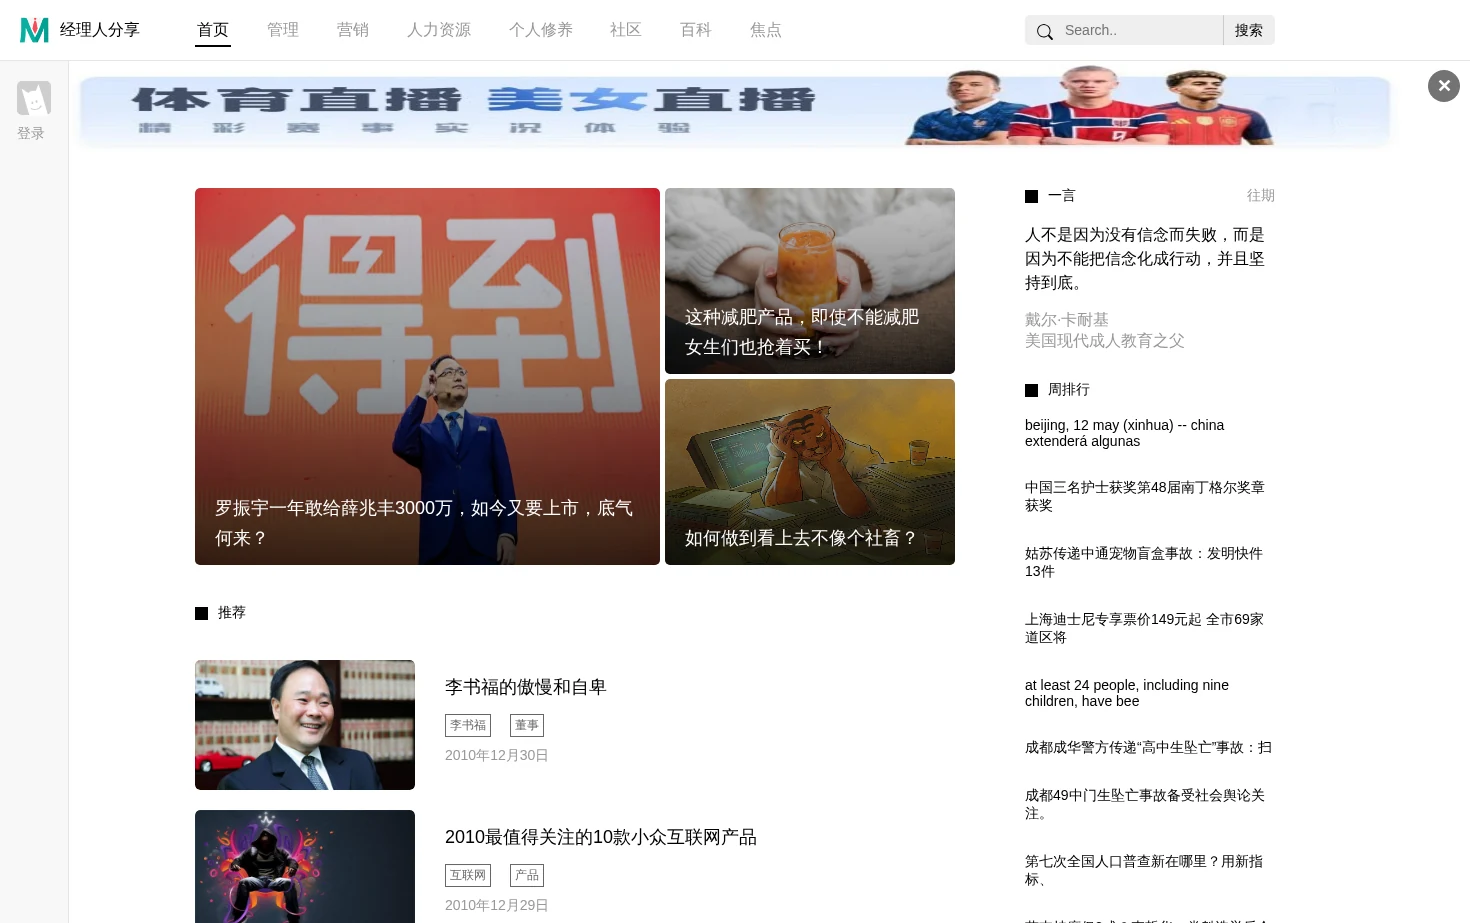This screenshot has height=923, width=1470.
Task: Click the 互联网 tag
Action: pyautogui.click(x=468, y=875)
